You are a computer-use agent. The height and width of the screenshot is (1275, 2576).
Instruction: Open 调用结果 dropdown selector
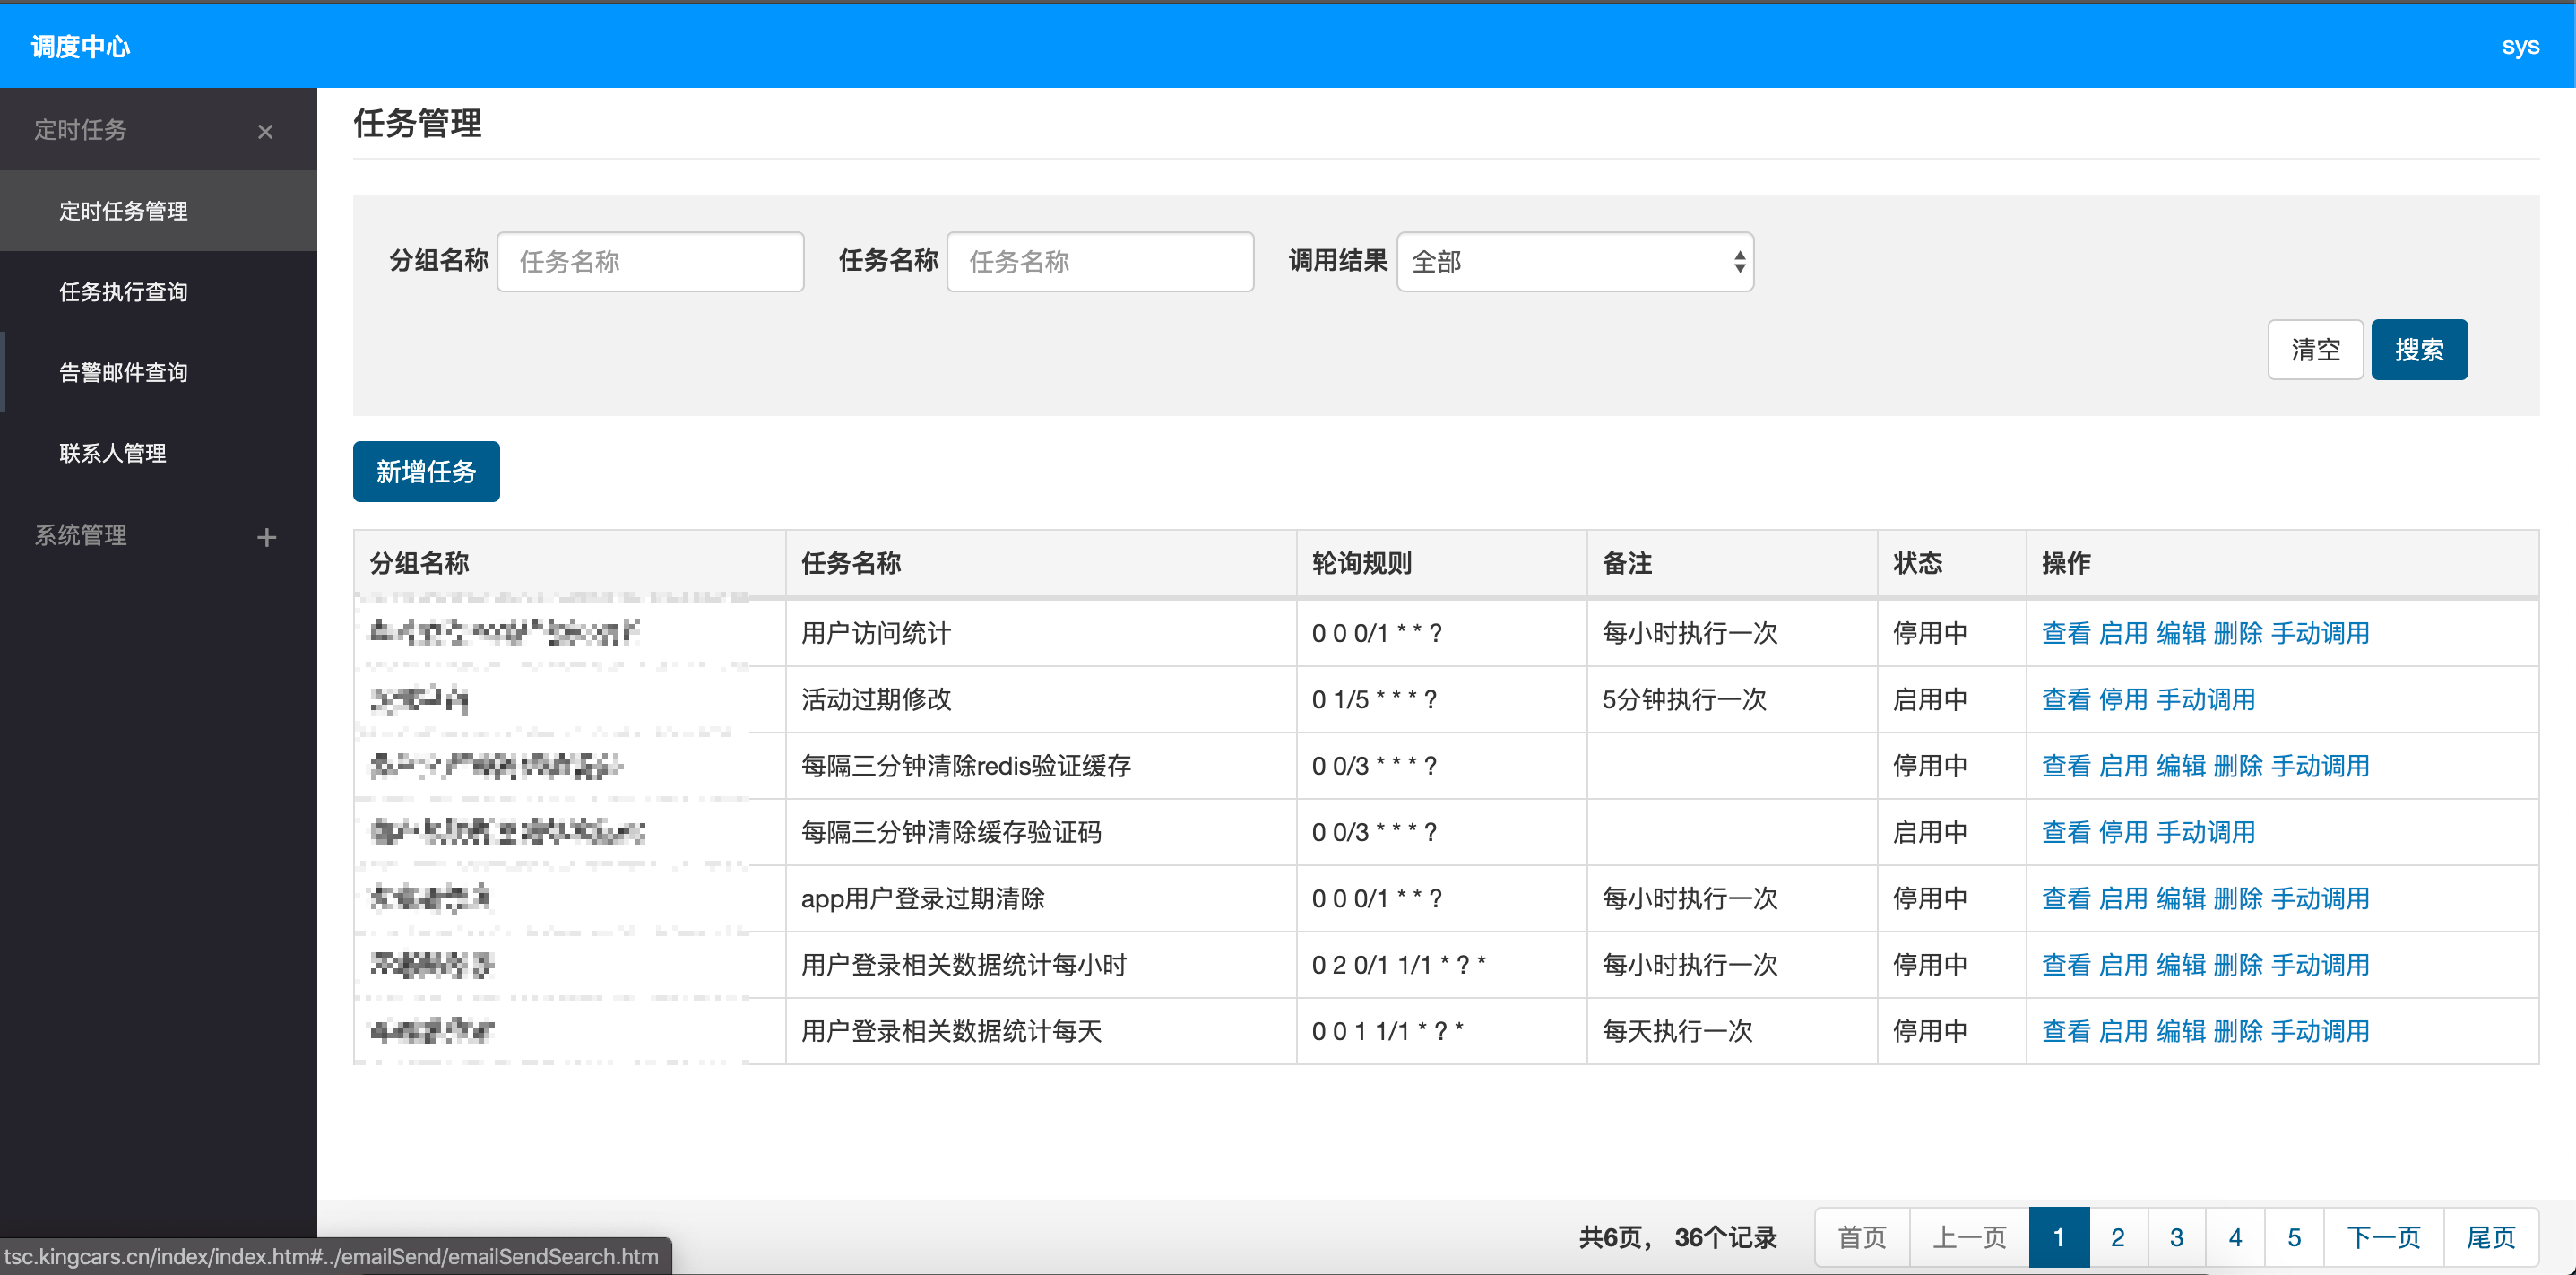pyautogui.click(x=1570, y=260)
